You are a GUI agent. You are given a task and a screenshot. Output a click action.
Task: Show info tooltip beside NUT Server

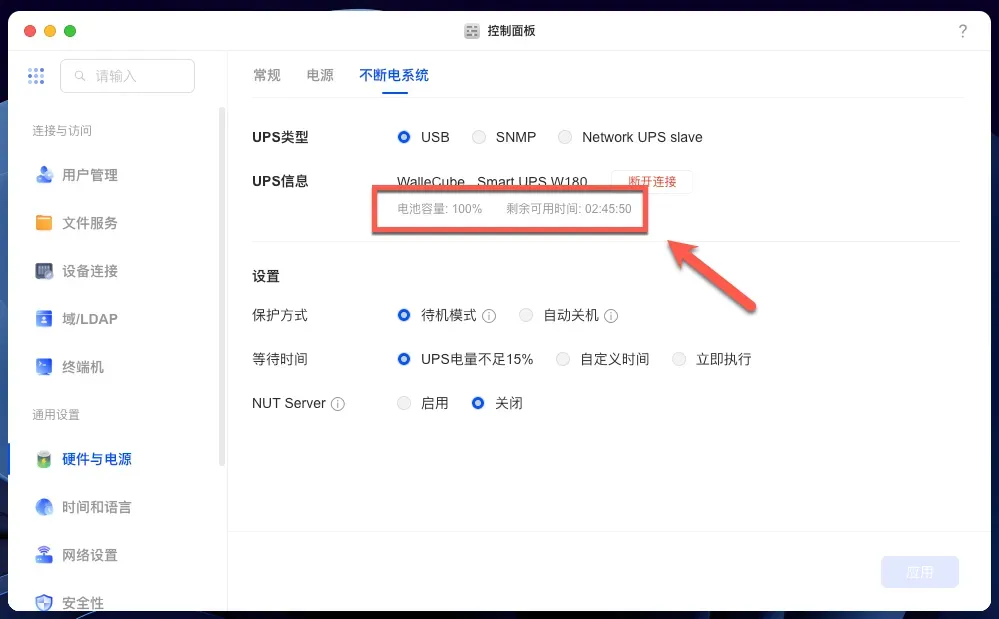tap(338, 404)
